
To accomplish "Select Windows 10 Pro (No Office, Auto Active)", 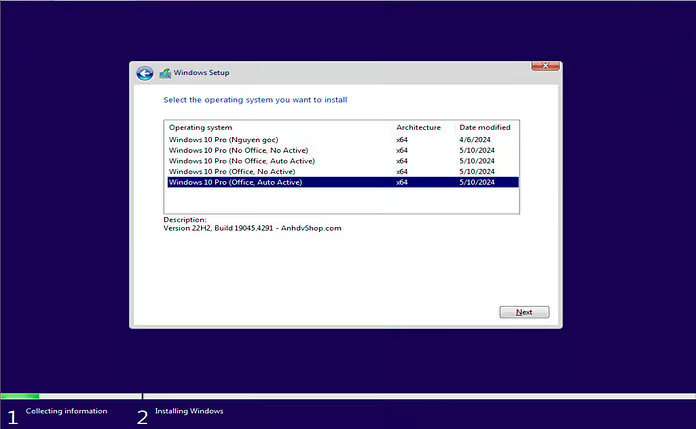I will point(343,161).
